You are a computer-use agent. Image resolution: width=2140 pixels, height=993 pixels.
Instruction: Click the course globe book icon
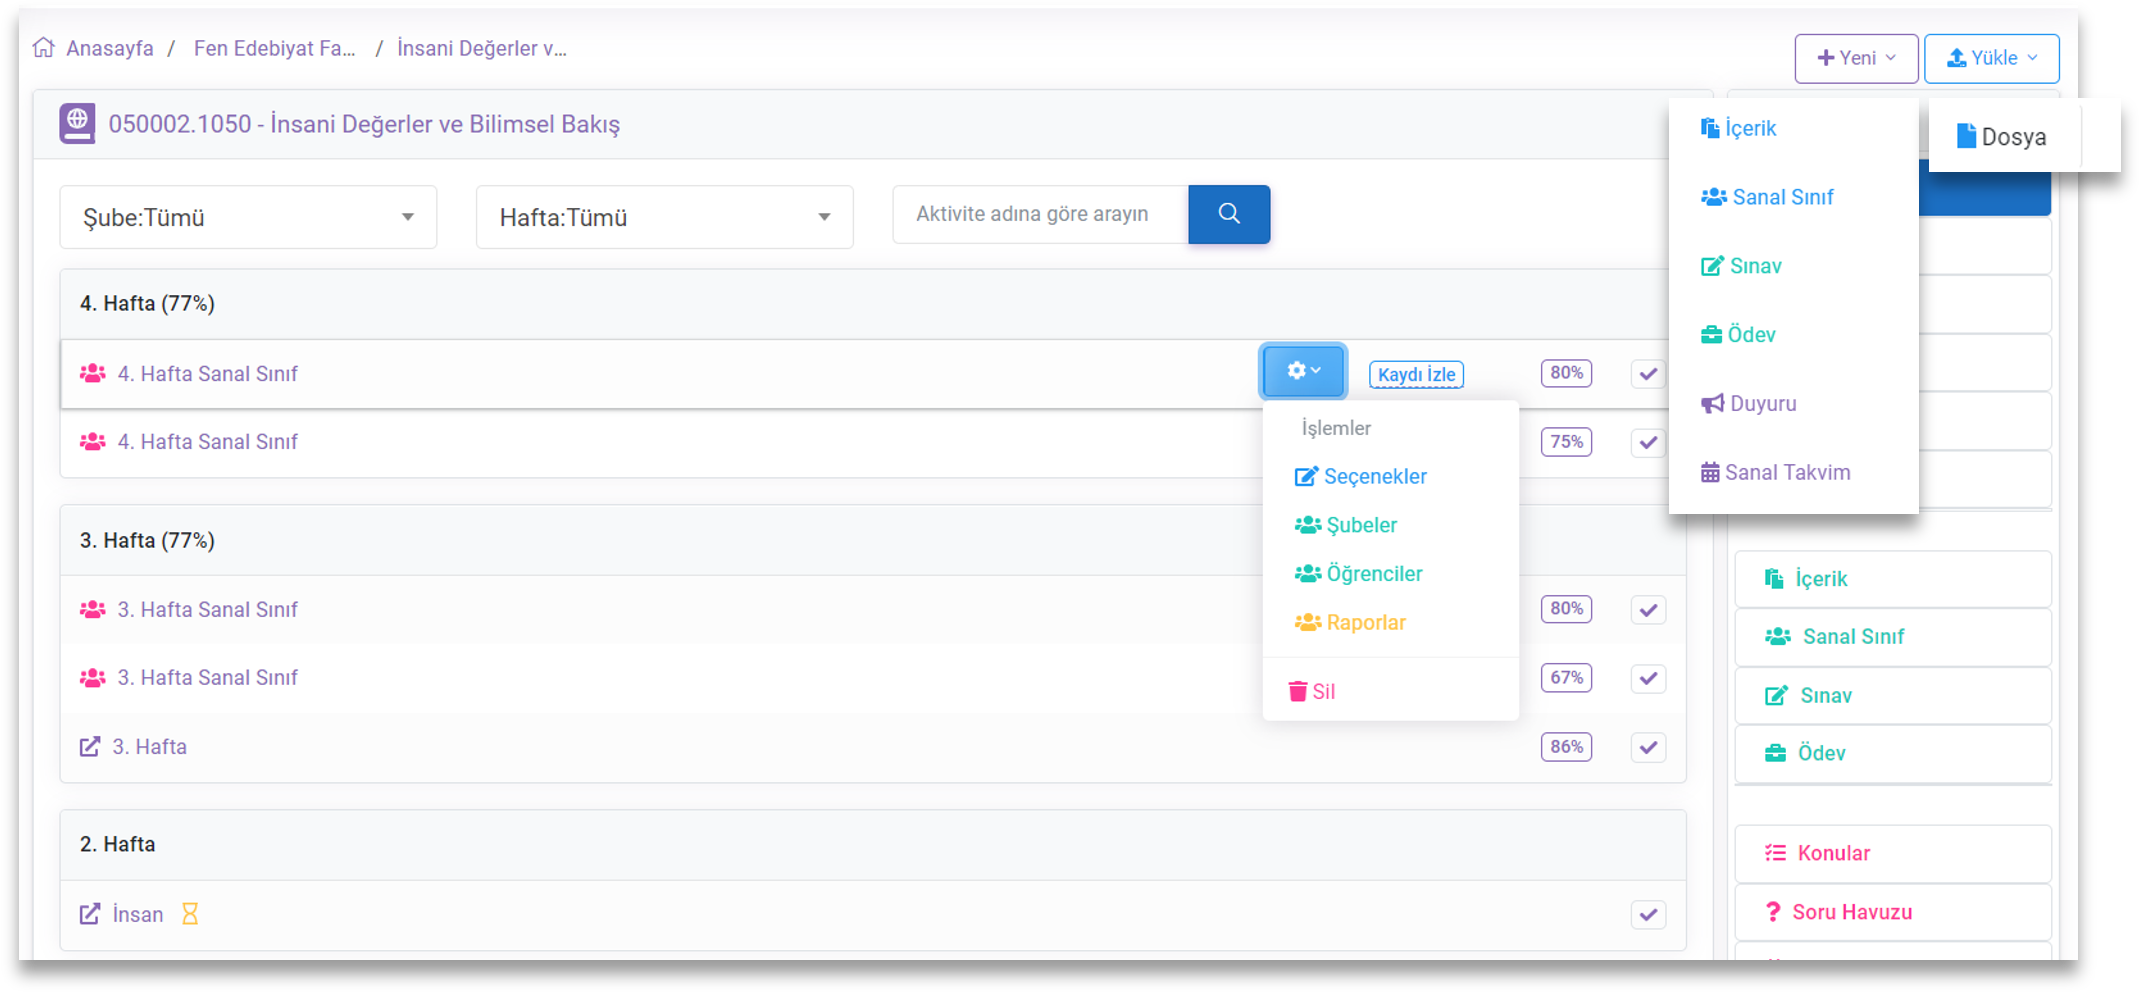pyautogui.click(x=77, y=124)
